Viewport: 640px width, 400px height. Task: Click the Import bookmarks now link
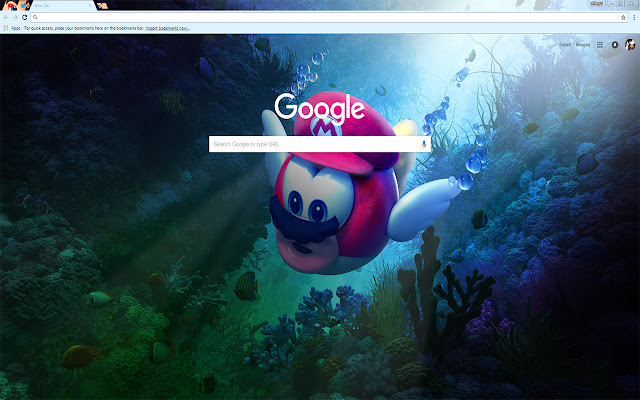[167, 28]
